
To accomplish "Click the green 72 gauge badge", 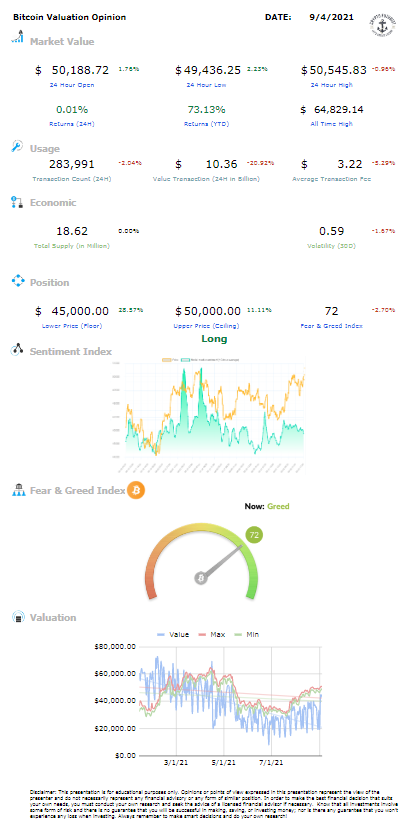I will point(254,535).
